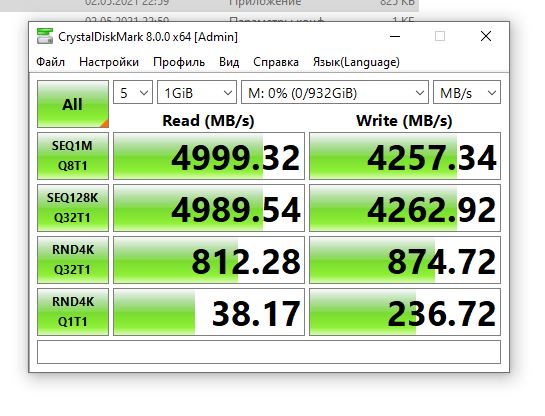Expand the test count dropdown showing 5
This screenshot has height=416, width=545.
(133, 92)
